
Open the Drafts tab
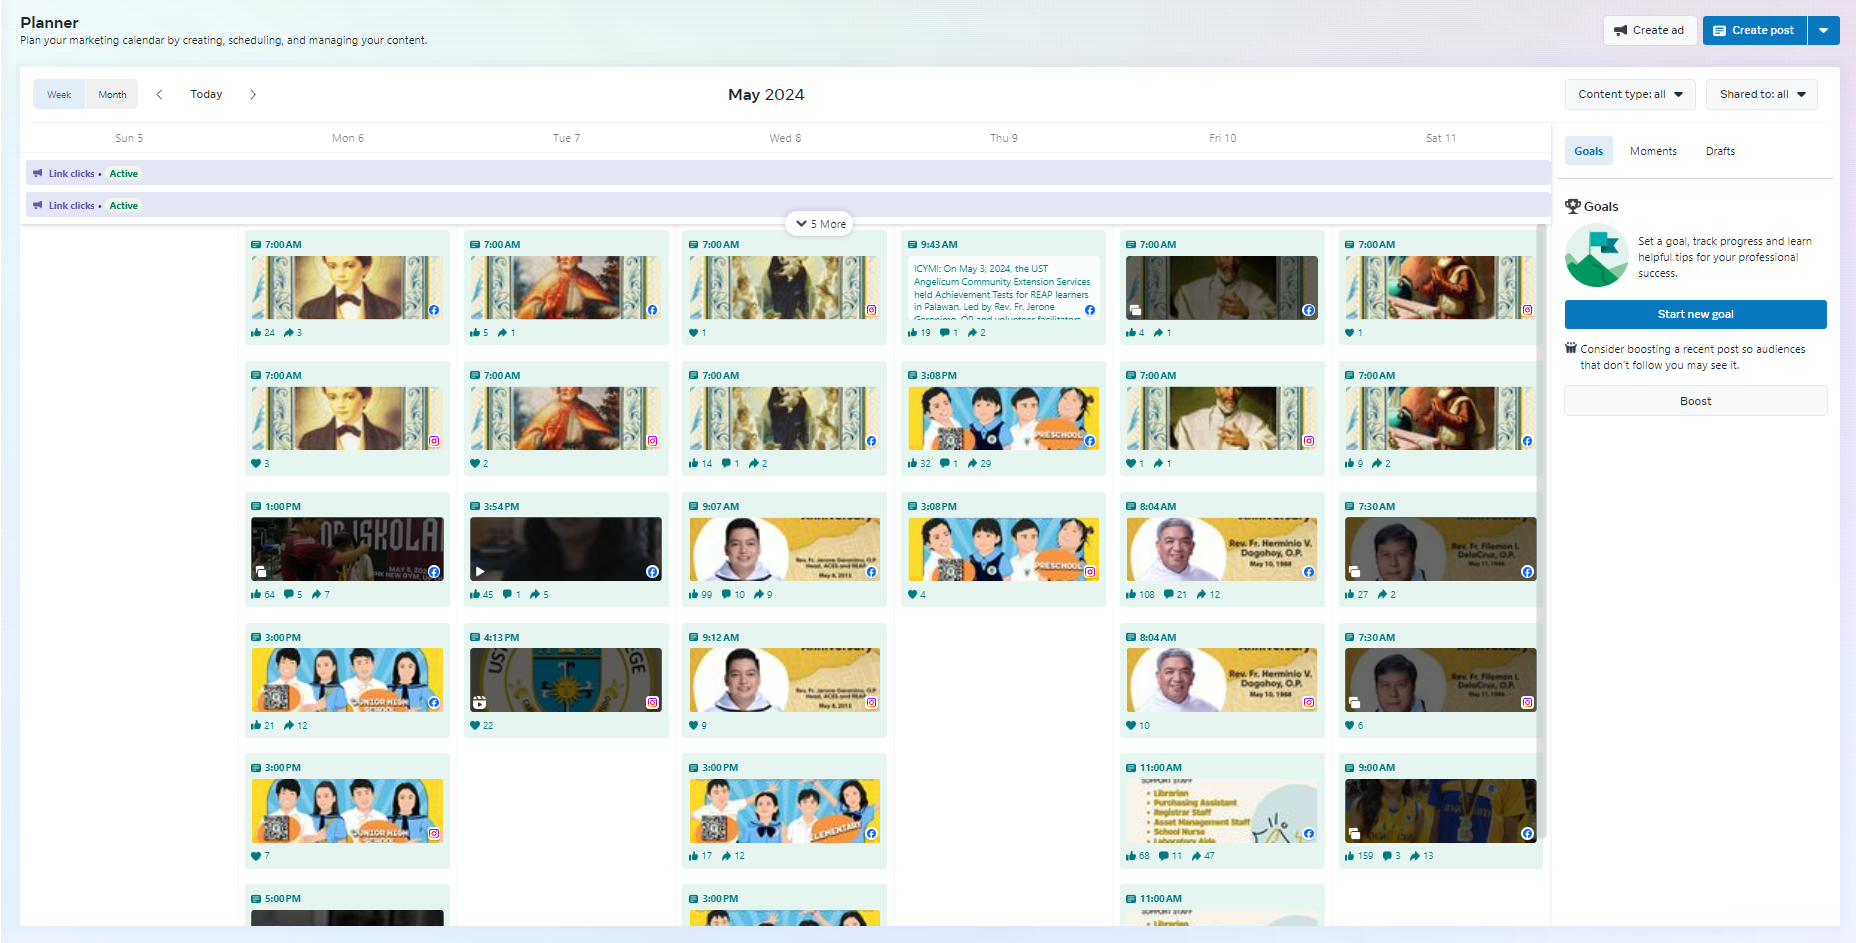pyautogui.click(x=1720, y=151)
